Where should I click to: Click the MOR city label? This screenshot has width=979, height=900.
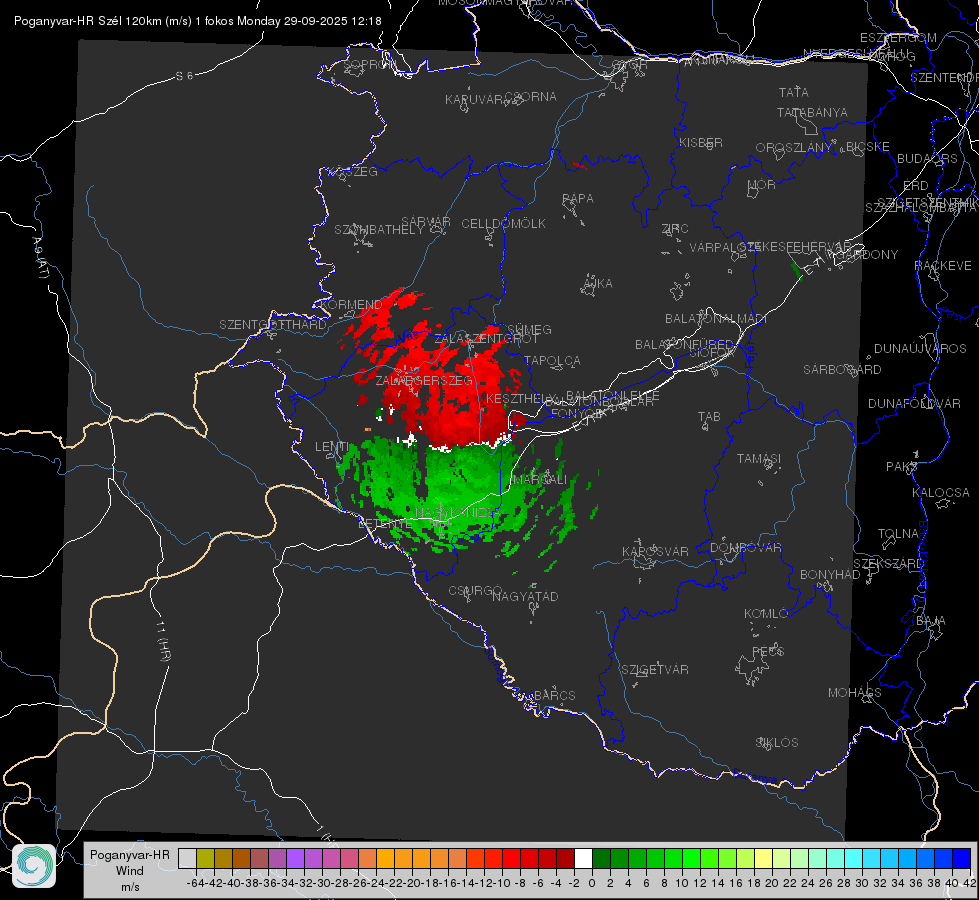coord(762,184)
